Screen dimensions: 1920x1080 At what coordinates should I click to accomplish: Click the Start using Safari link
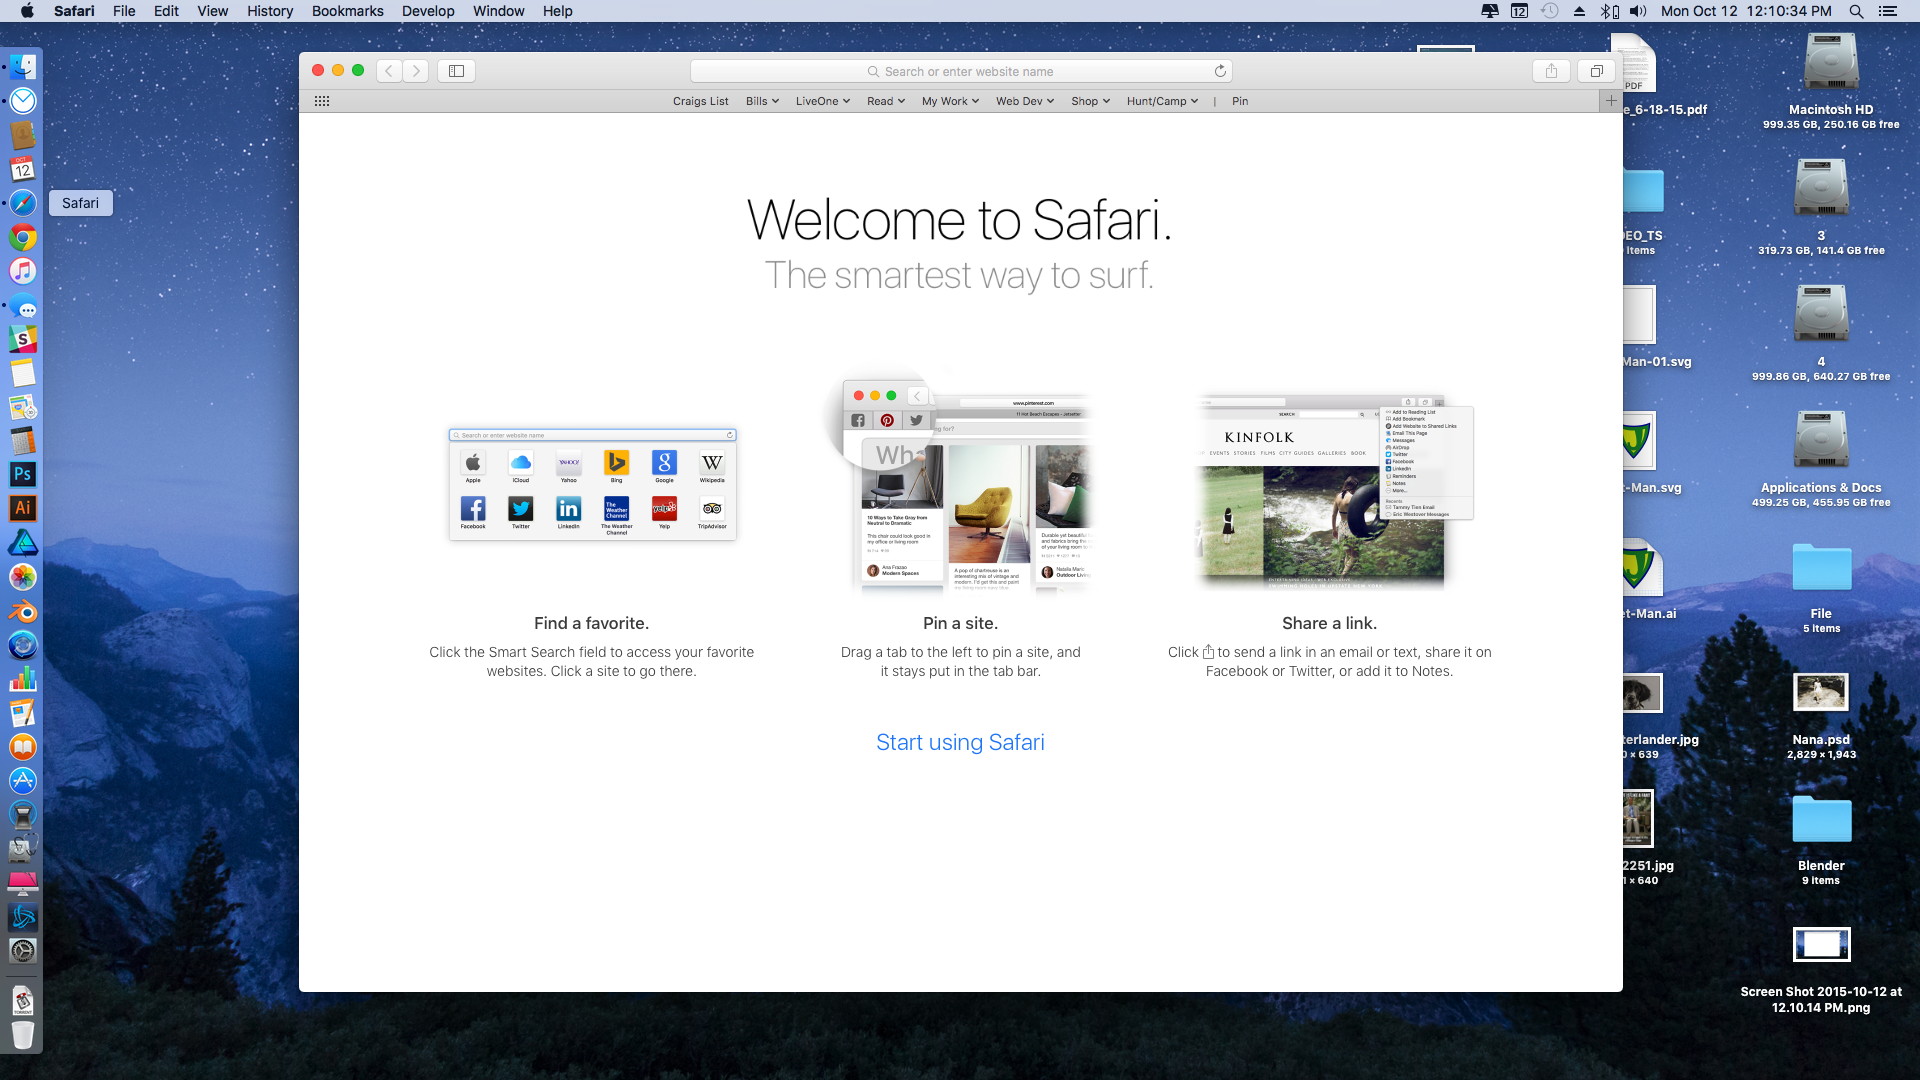point(960,742)
